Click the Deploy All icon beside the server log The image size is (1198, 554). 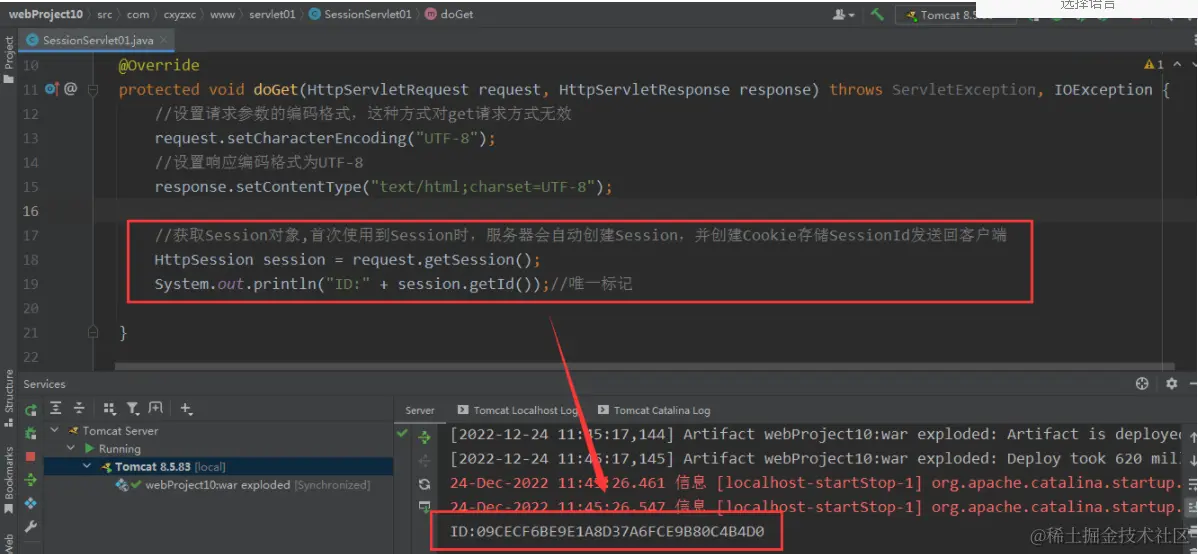pos(424,436)
